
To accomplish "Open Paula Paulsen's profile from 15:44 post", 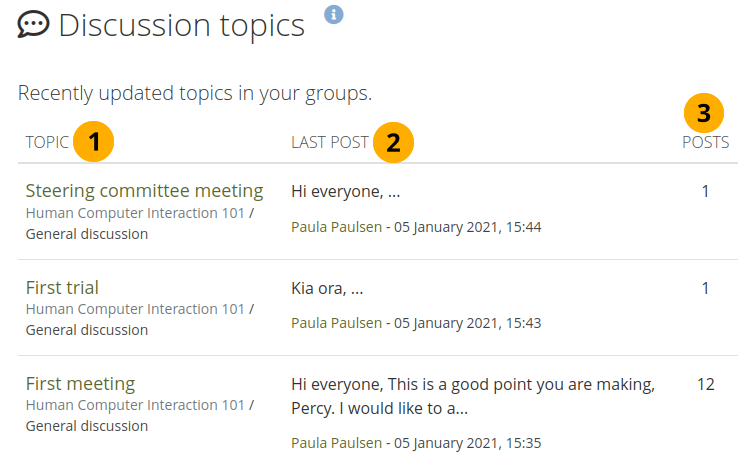I will [x=336, y=227].
